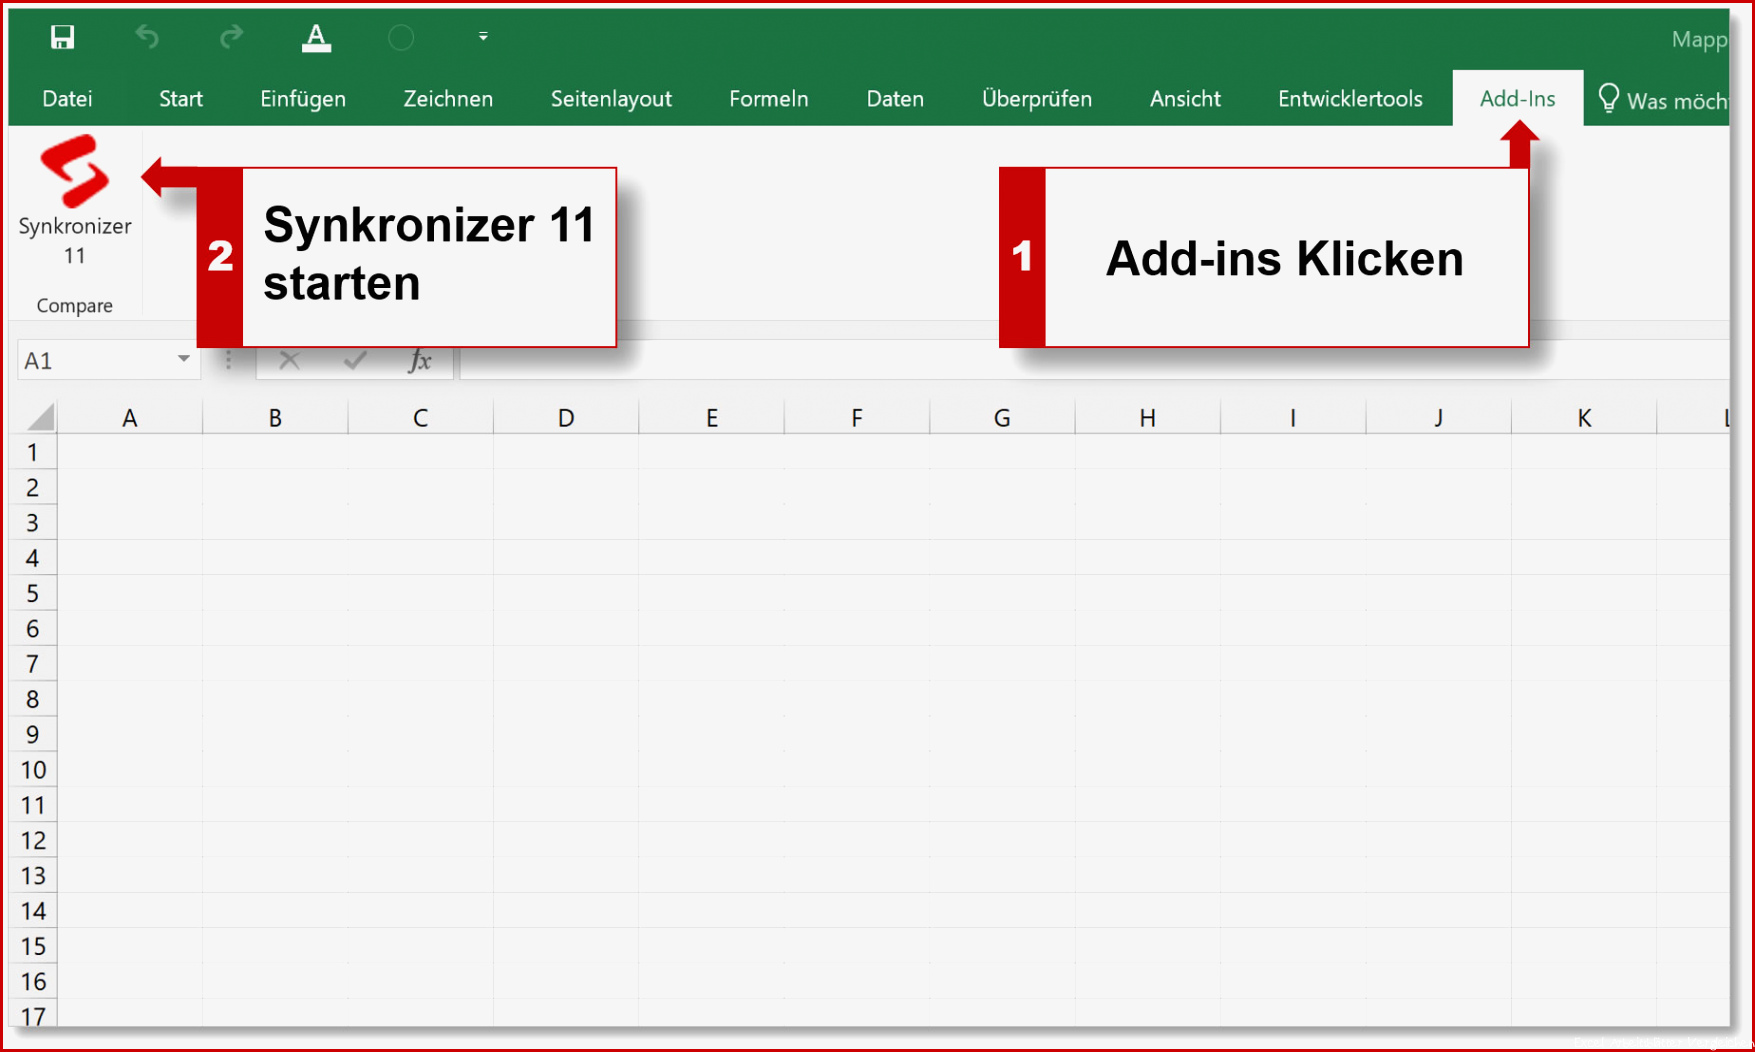This screenshot has height=1052, width=1755.
Task: Open the Überprüfen tab
Action: pos(1037,99)
